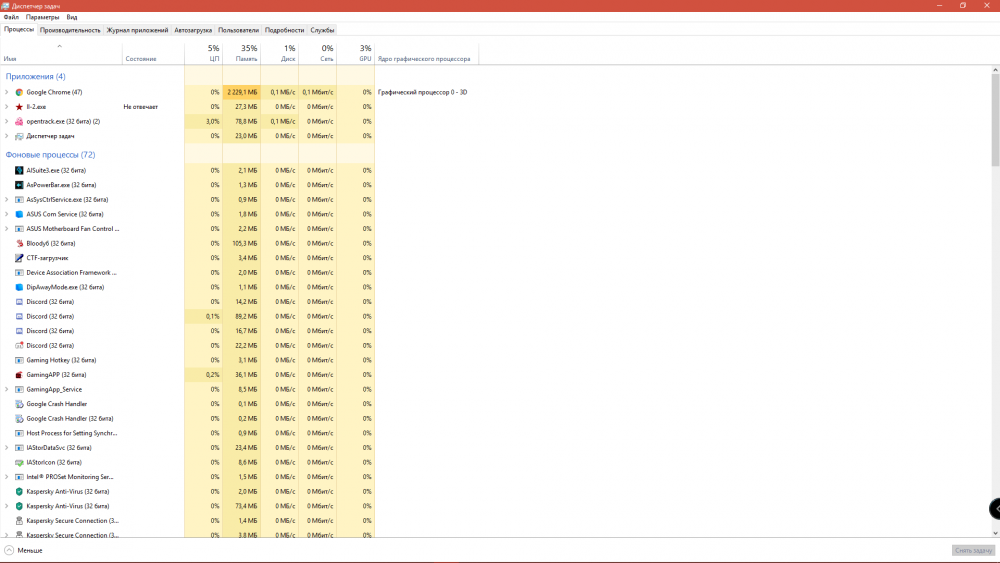This screenshot has height=563, width=1000.
Task: Select the Bloody6 process icon
Action: coord(19,243)
